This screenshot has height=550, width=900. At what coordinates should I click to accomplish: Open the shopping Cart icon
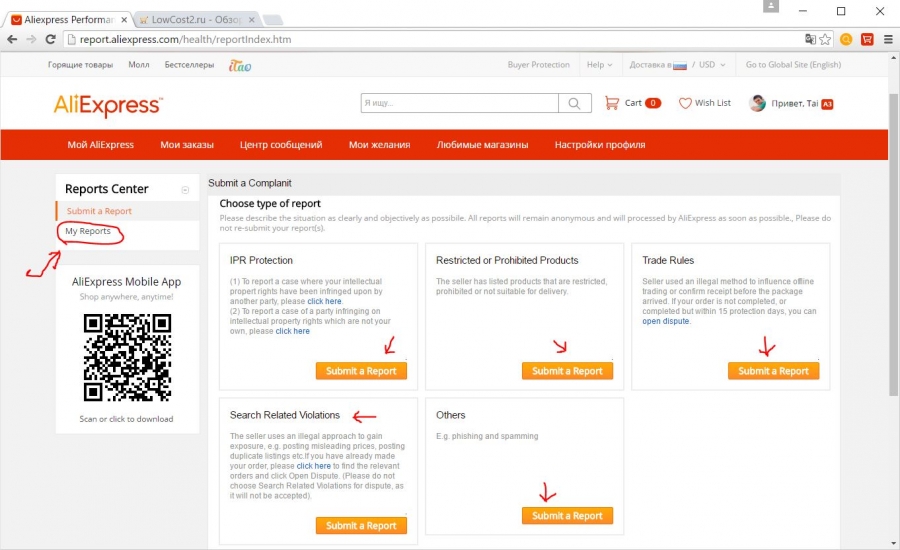coord(612,103)
